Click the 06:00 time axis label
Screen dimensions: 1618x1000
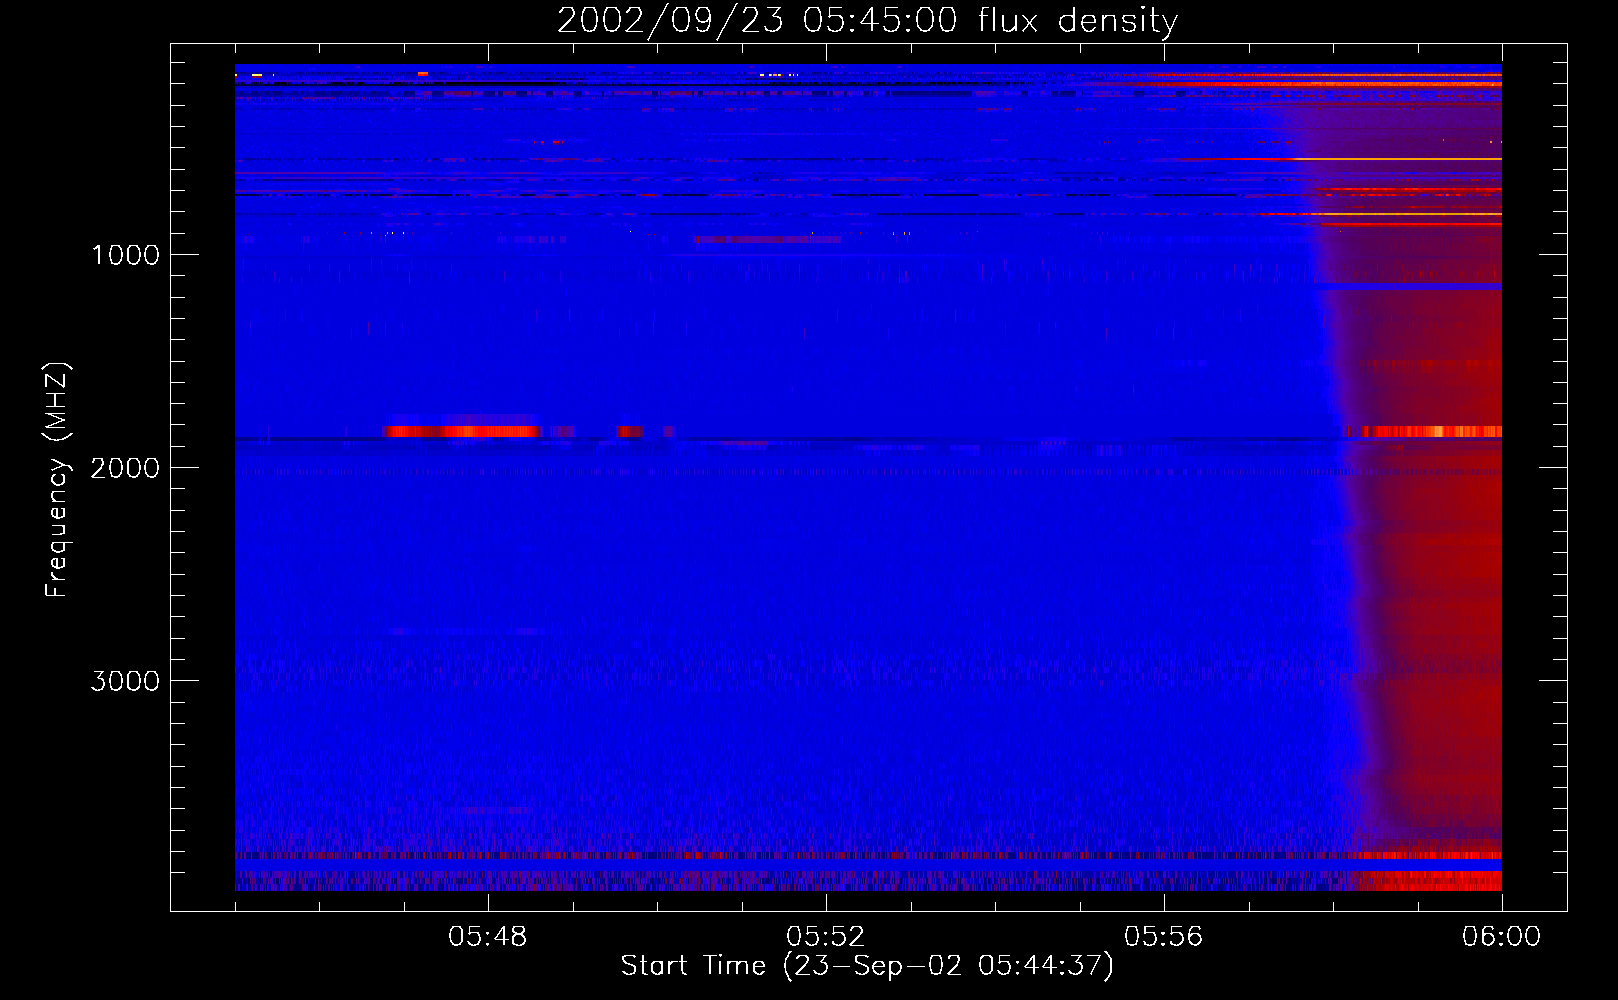(x=1501, y=937)
